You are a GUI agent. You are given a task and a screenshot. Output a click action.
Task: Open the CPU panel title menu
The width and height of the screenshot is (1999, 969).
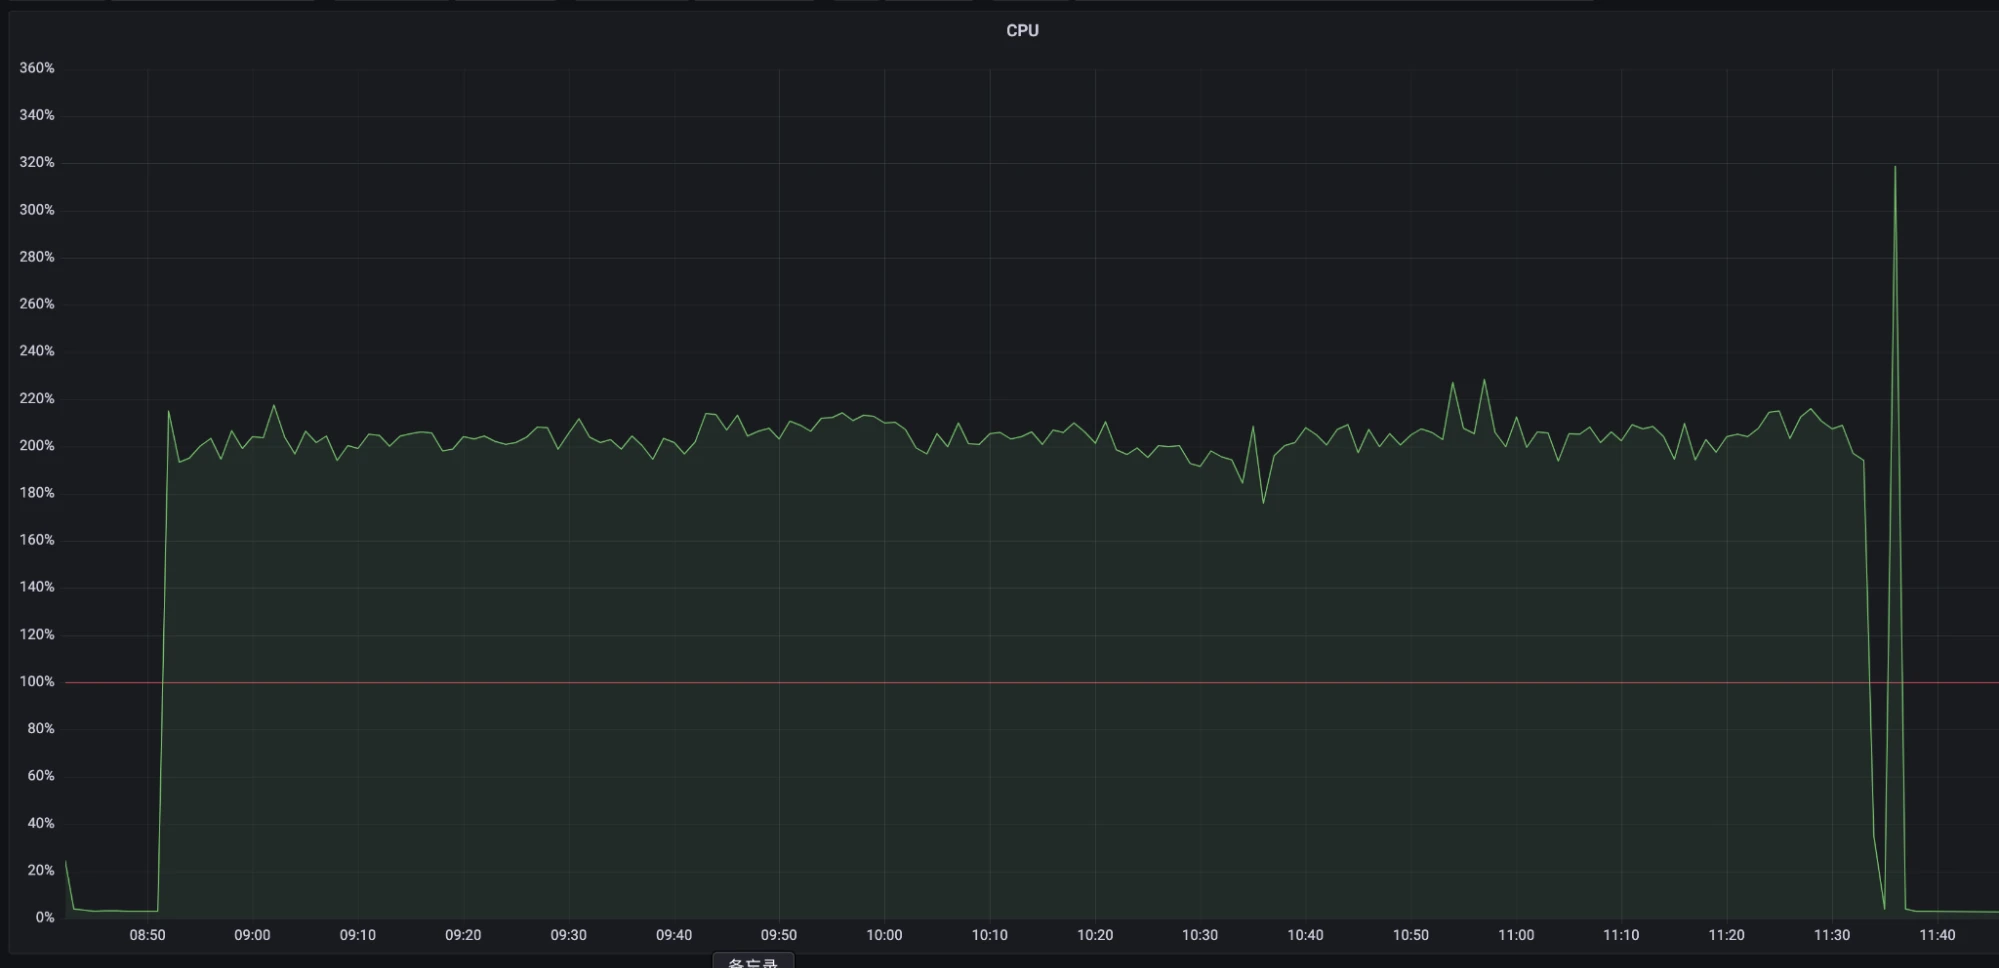coord(1022,31)
